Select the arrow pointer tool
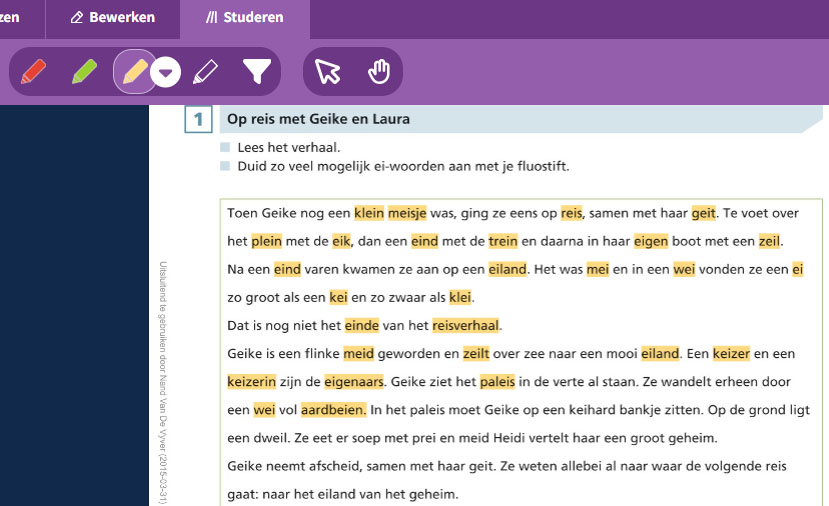The width and height of the screenshot is (829, 506). 328,72
